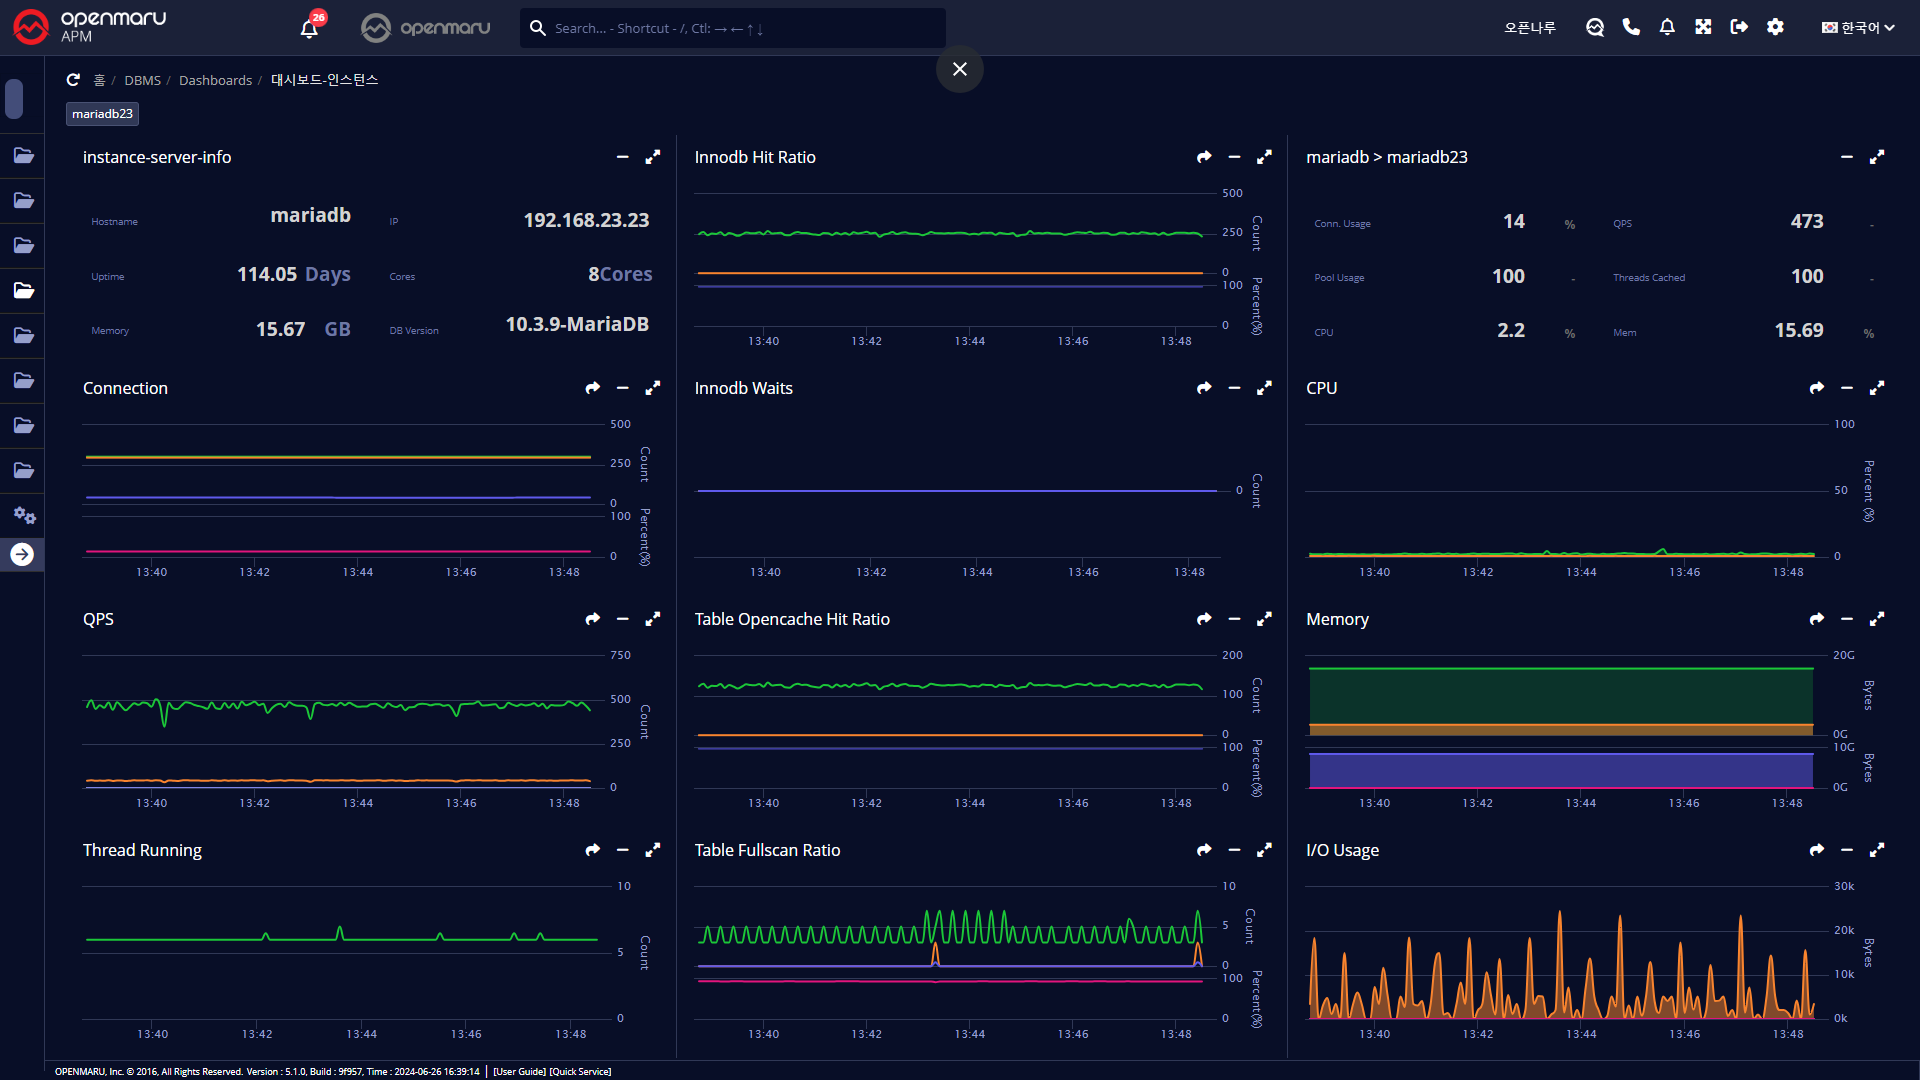Click the refresh icon beside breadcrumb

point(73,80)
